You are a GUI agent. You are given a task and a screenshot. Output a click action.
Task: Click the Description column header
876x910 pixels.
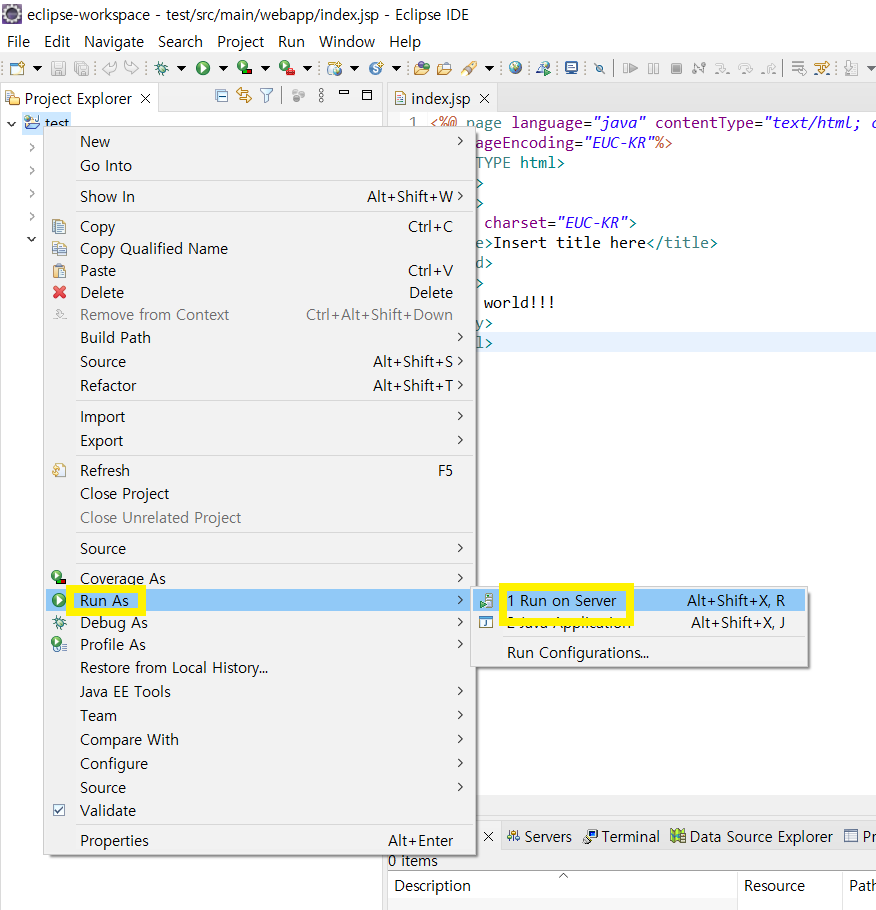[x=562, y=886]
